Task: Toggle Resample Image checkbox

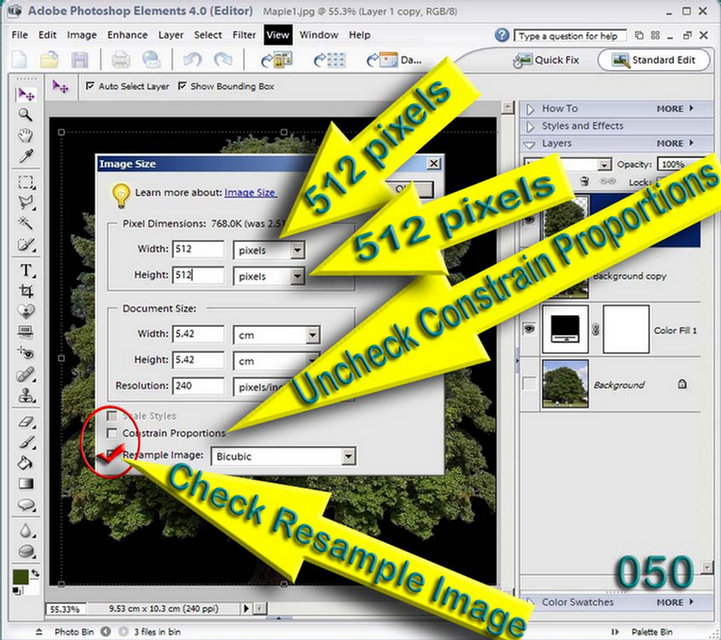Action: (x=112, y=455)
